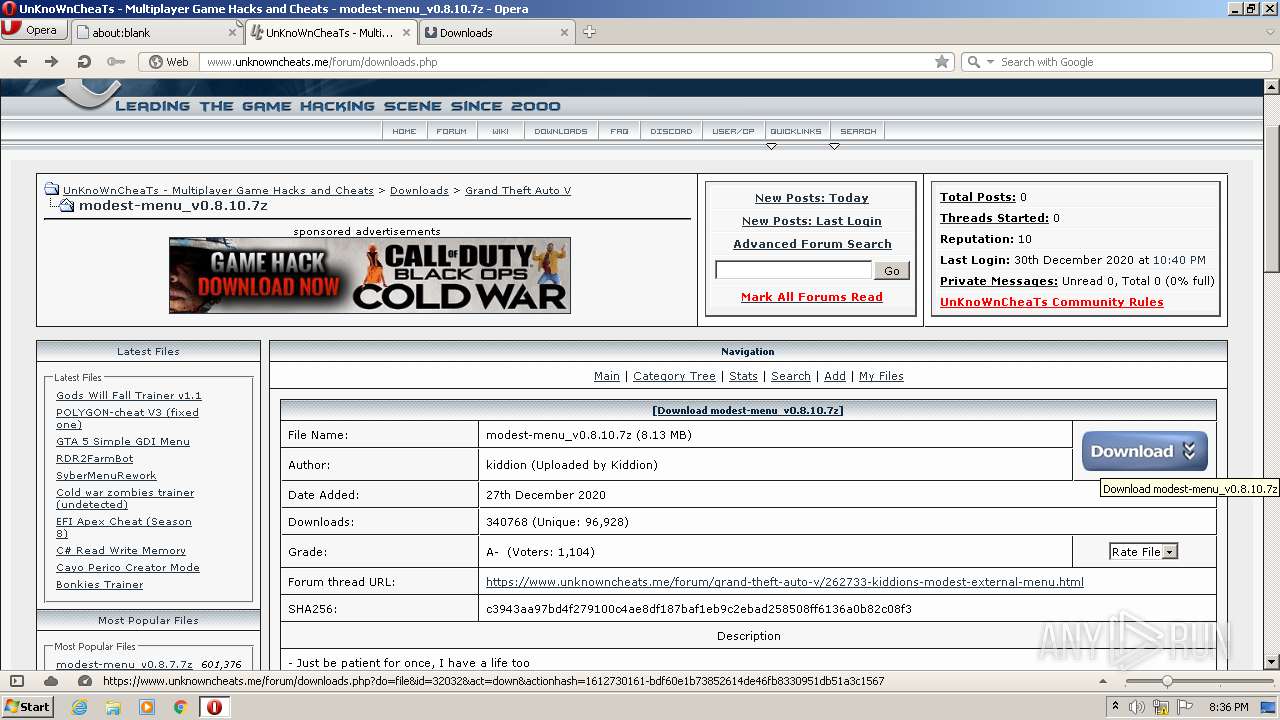Open the FORUM navigation item
The height and width of the screenshot is (720, 1280).
[x=451, y=131]
